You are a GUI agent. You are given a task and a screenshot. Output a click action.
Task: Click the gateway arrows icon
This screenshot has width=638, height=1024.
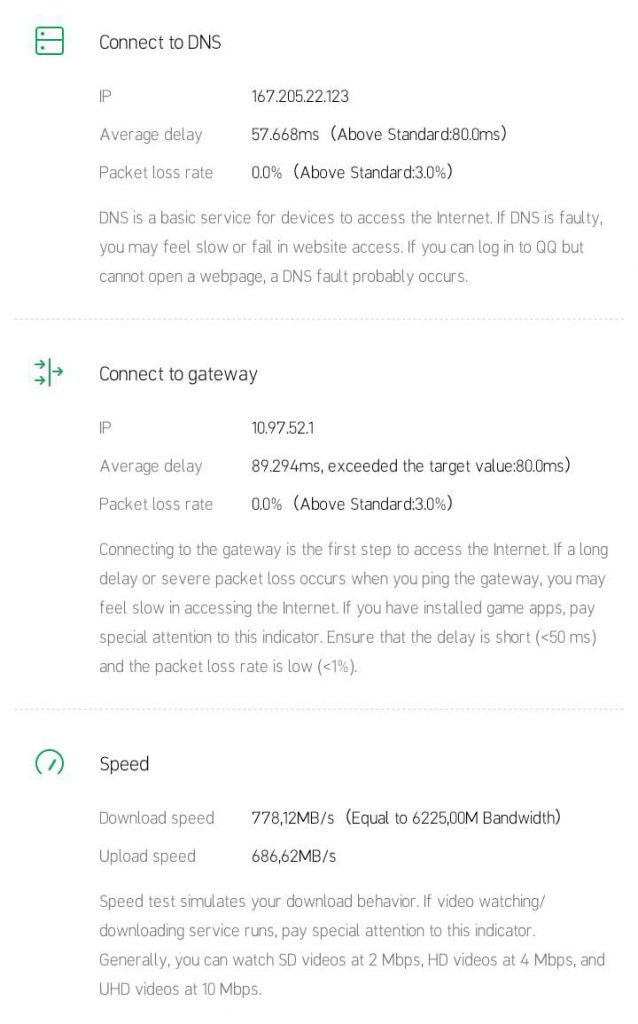[49, 373]
